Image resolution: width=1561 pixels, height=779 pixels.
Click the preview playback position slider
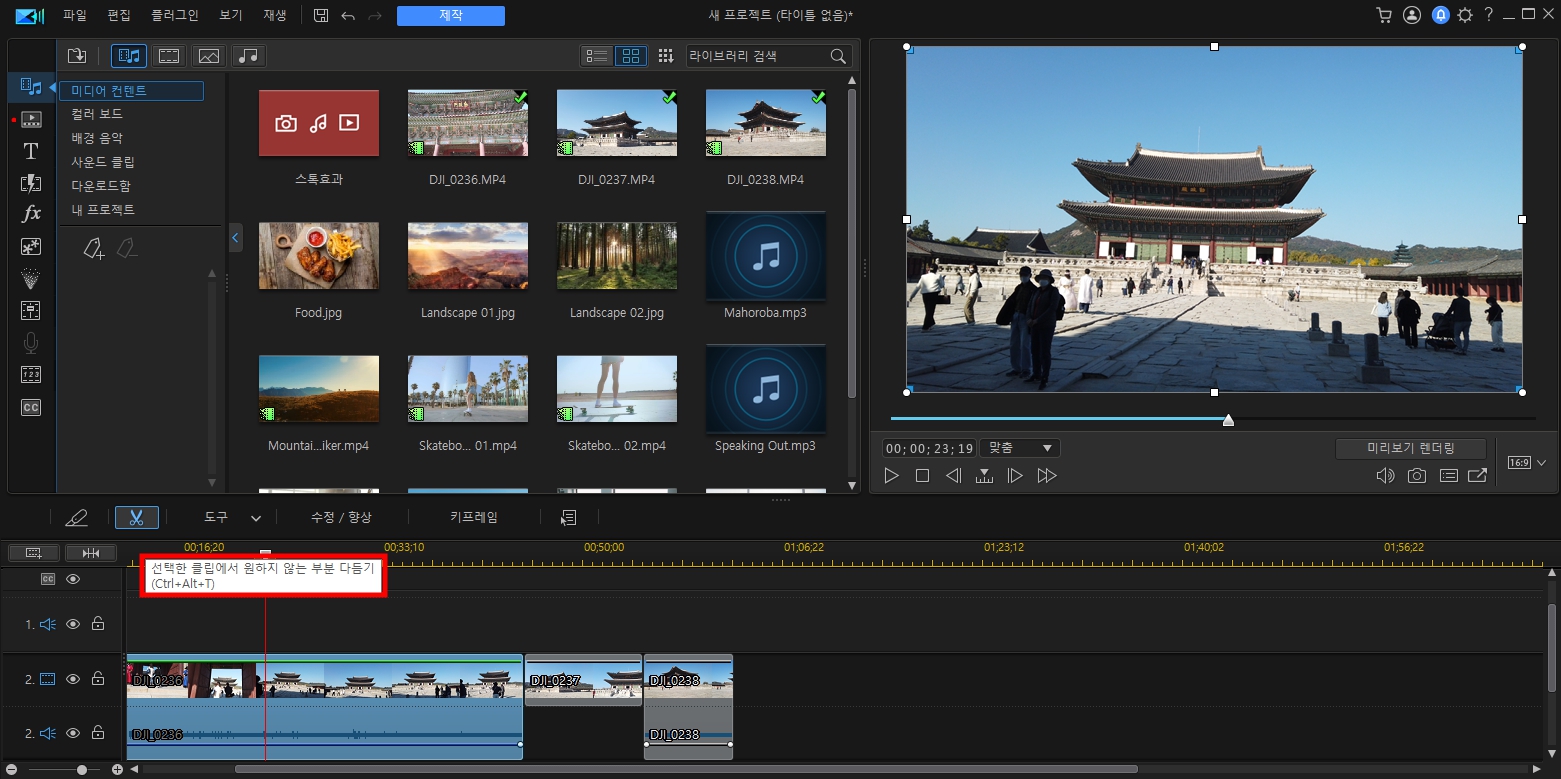1228,420
